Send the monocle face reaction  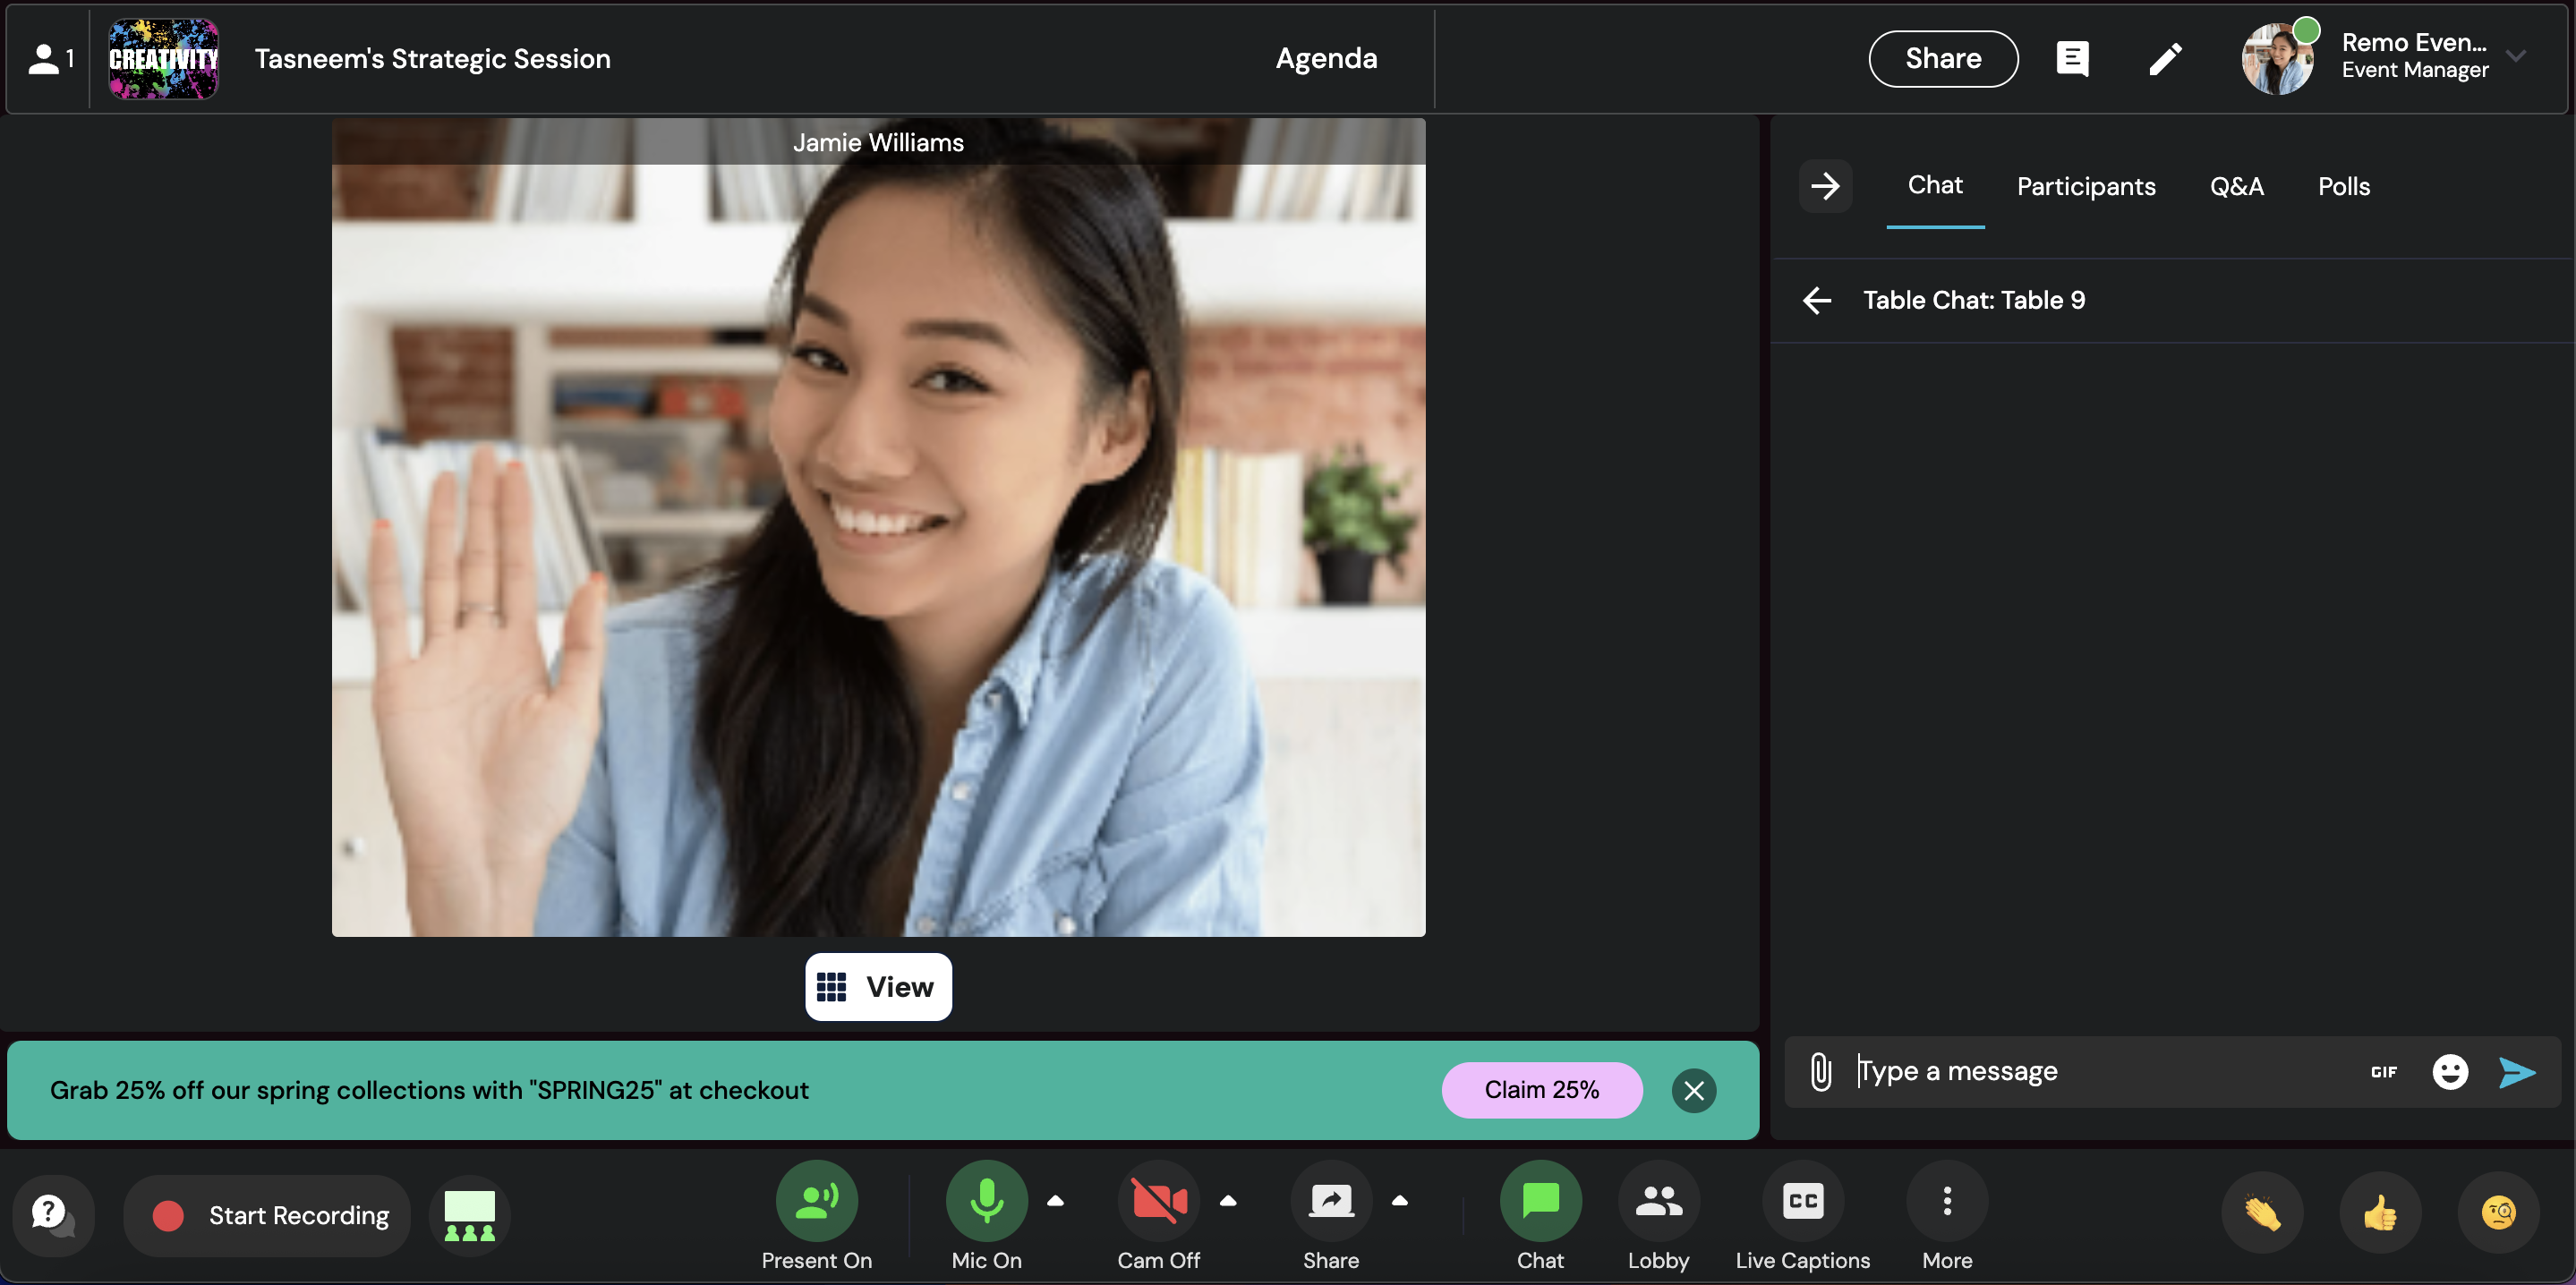coord(2499,1213)
